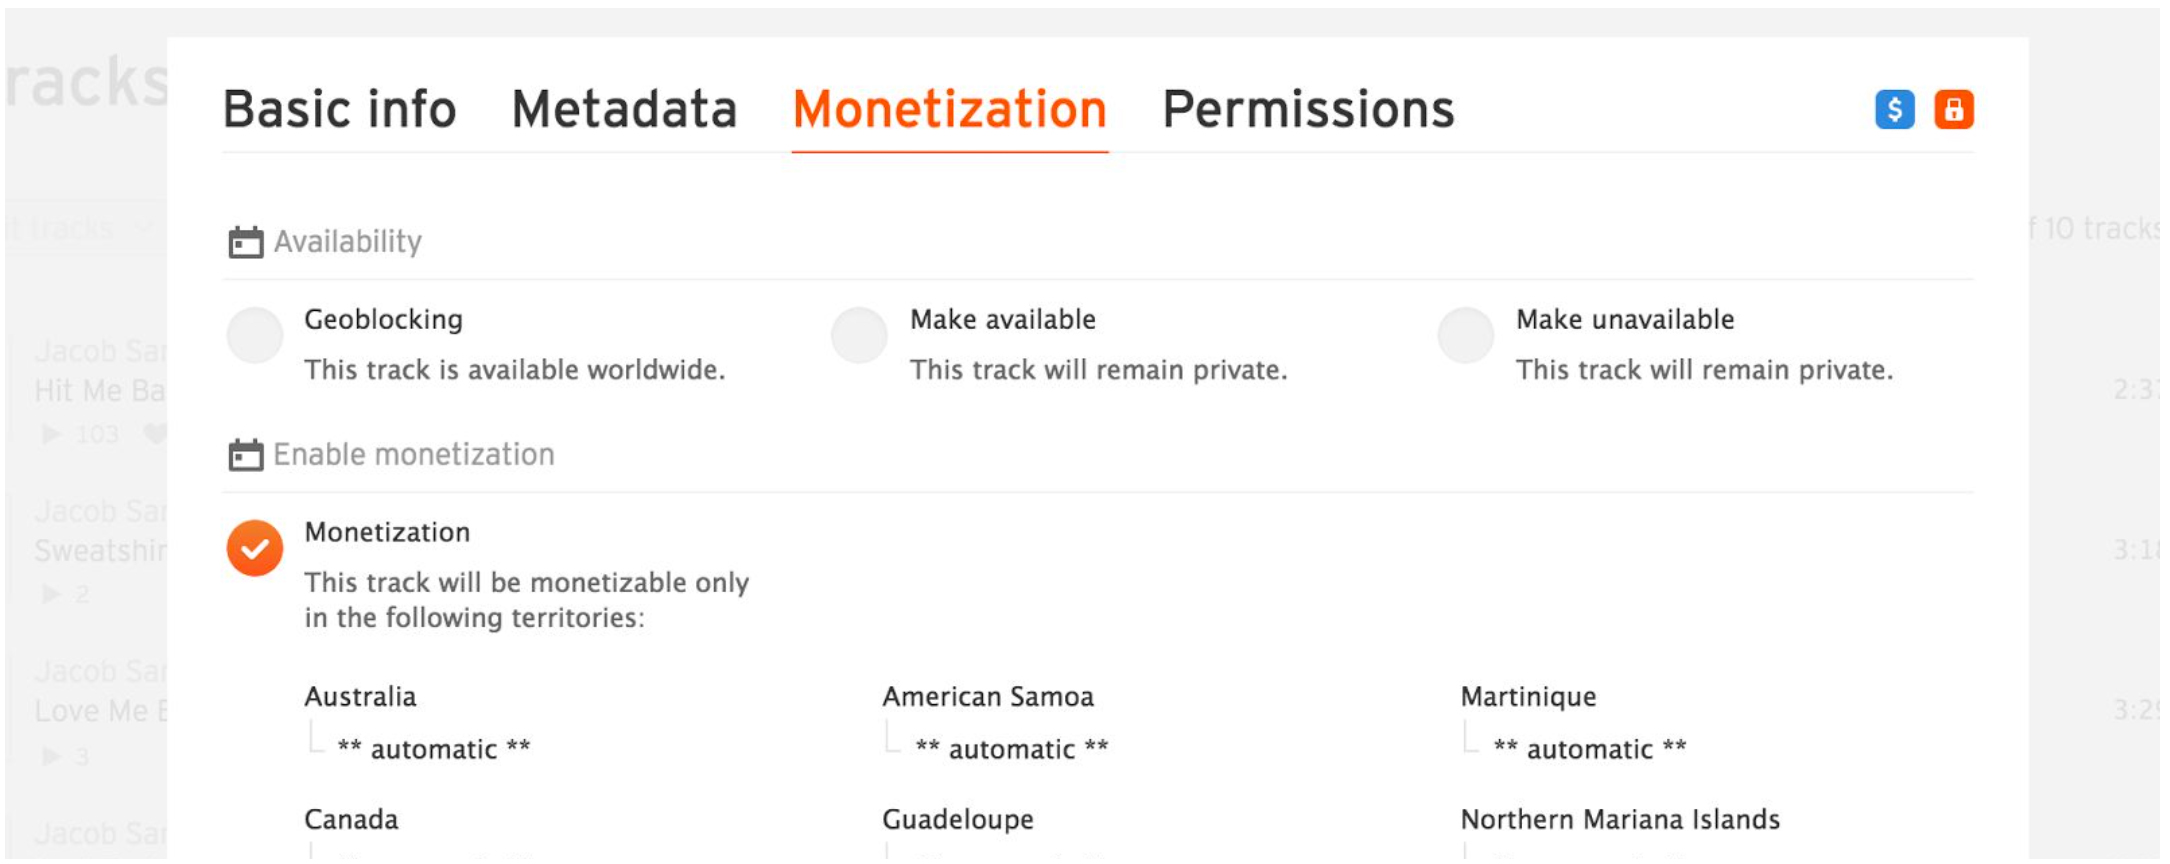Viewport: 2170px width, 864px height.
Task: Click the Availability calendar icon
Action: tap(245, 242)
